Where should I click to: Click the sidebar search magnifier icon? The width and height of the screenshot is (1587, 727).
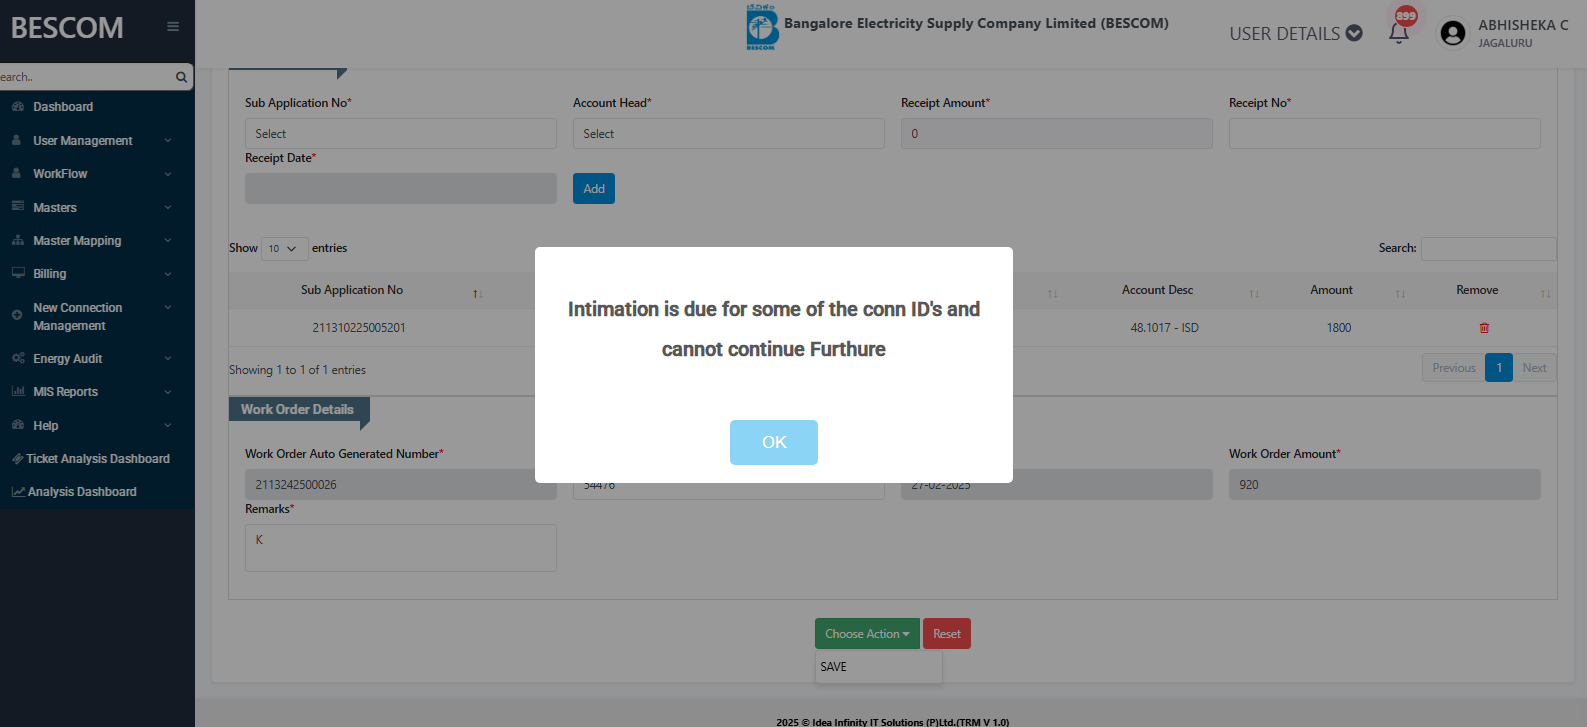(181, 77)
